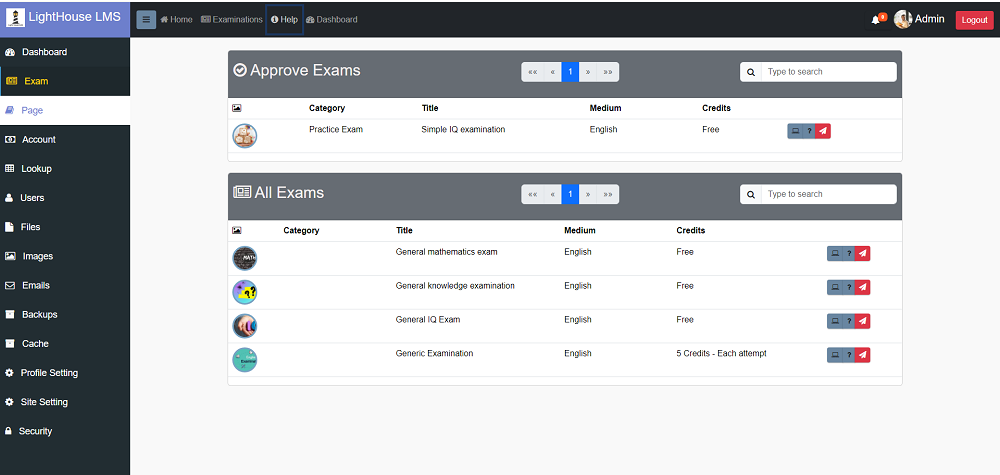This screenshot has height=475, width=1000.
Task: Go to next page in Approve Exams pagination
Action: (x=587, y=72)
